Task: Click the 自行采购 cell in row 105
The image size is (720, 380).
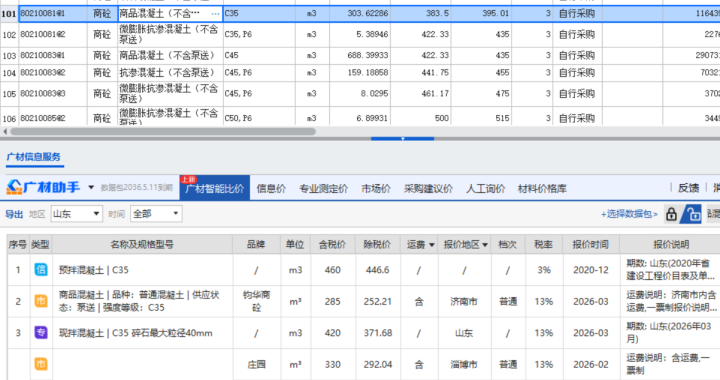Action: (577, 94)
